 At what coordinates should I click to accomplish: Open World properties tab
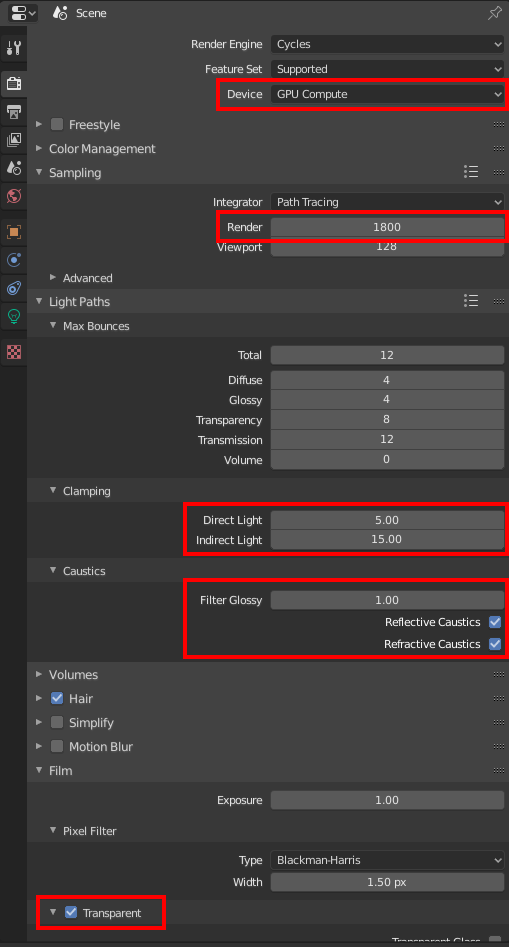coord(14,196)
